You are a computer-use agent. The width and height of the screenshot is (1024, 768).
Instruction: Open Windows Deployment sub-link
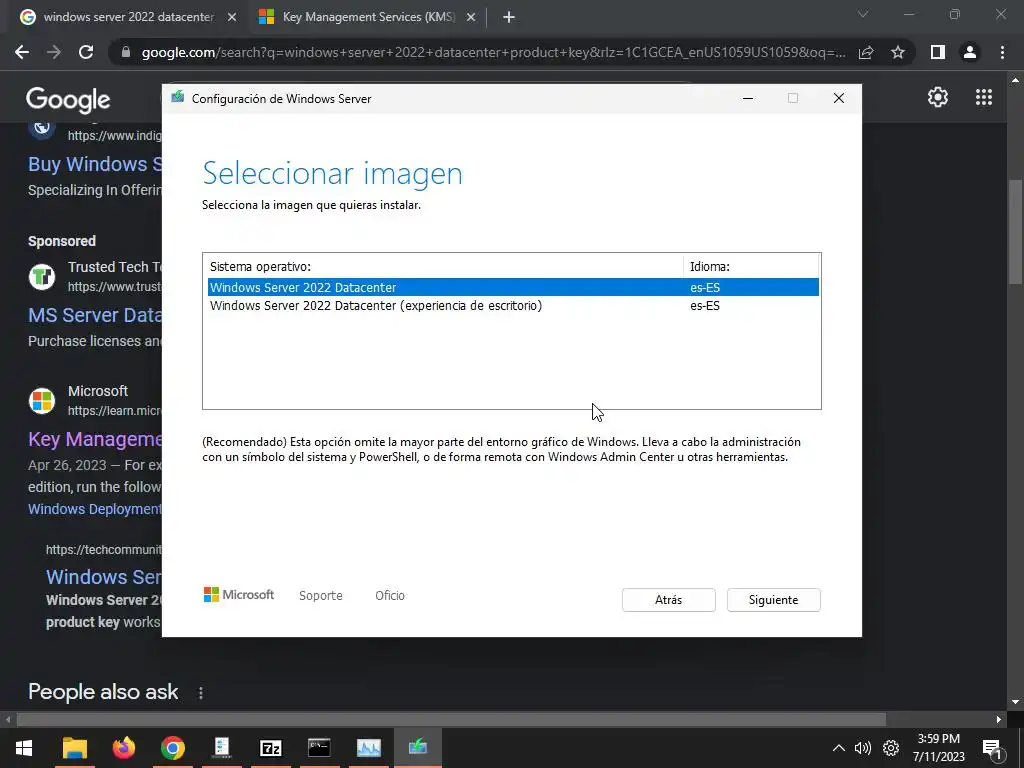coord(95,509)
